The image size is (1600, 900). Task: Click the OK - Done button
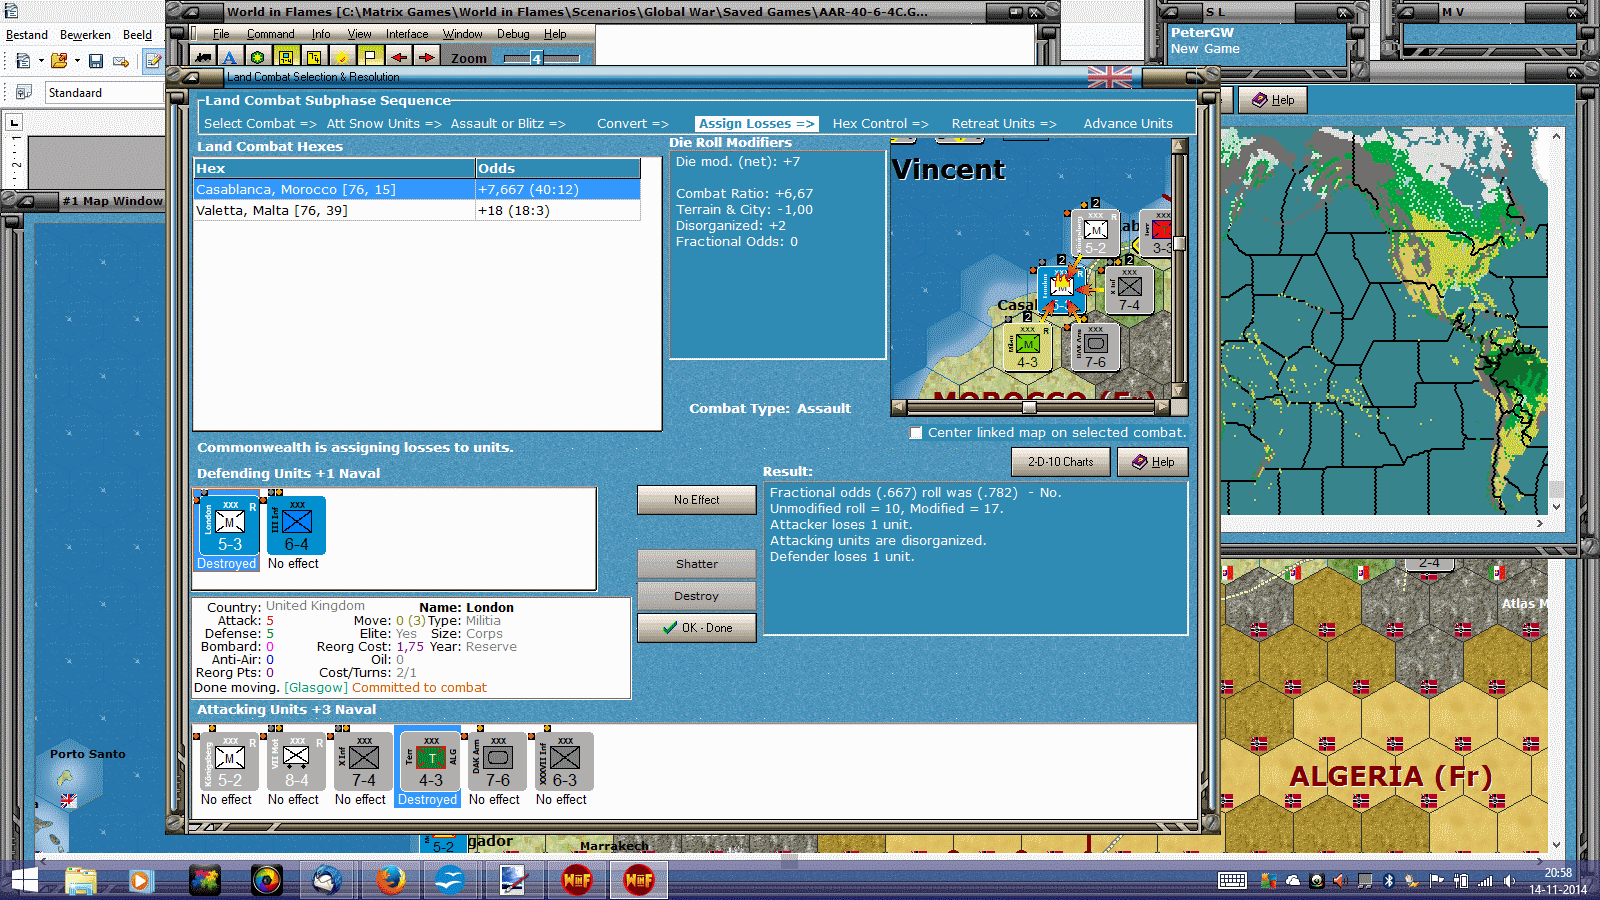point(697,628)
